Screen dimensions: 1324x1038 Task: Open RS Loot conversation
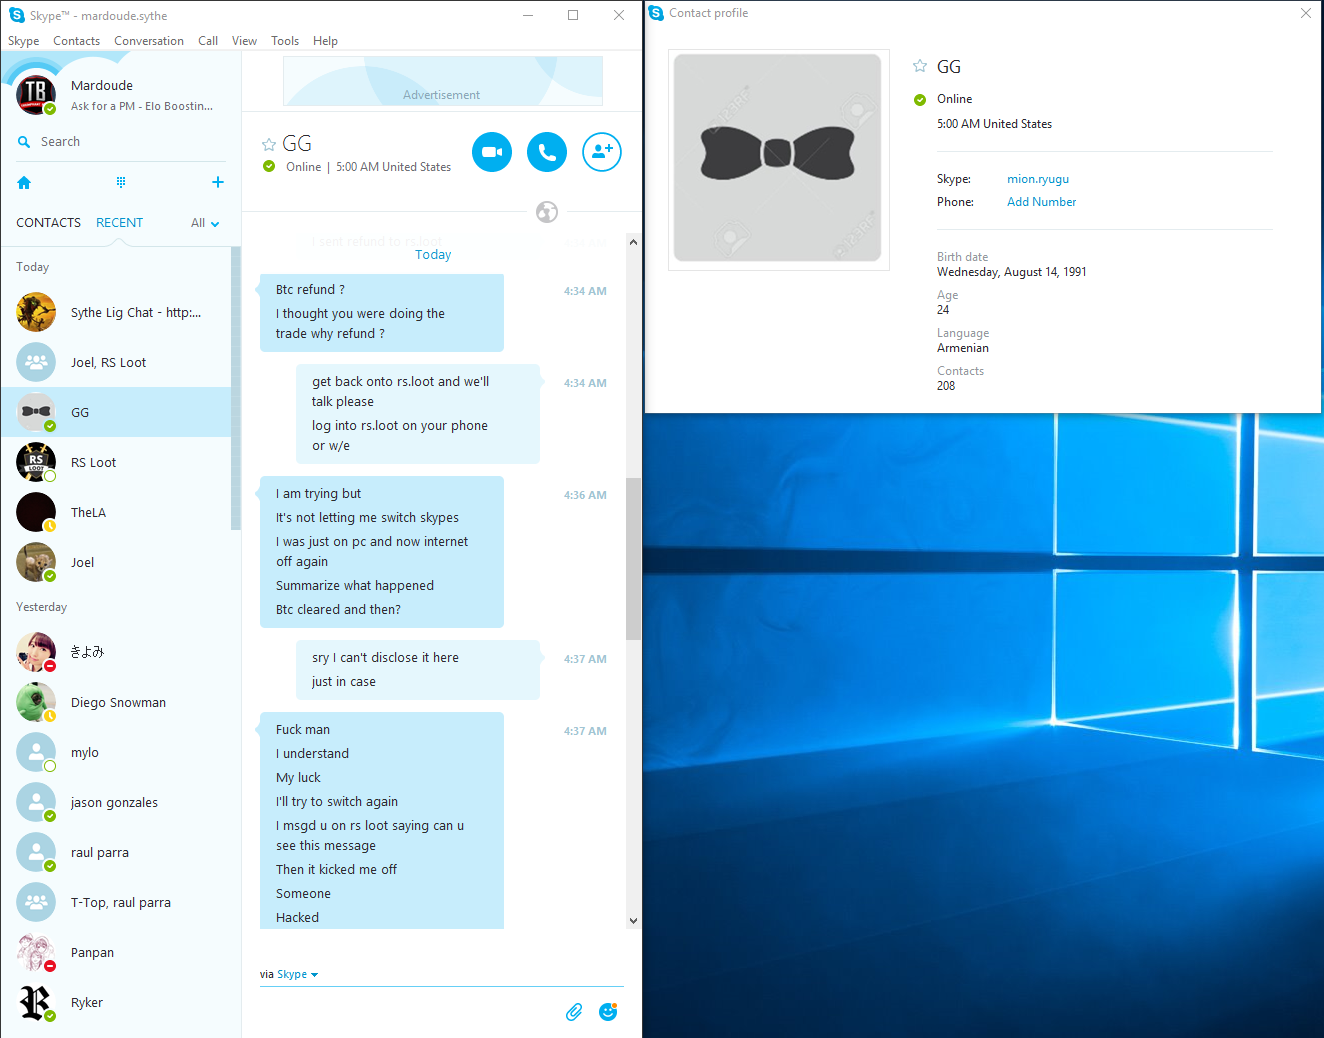[116, 462]
